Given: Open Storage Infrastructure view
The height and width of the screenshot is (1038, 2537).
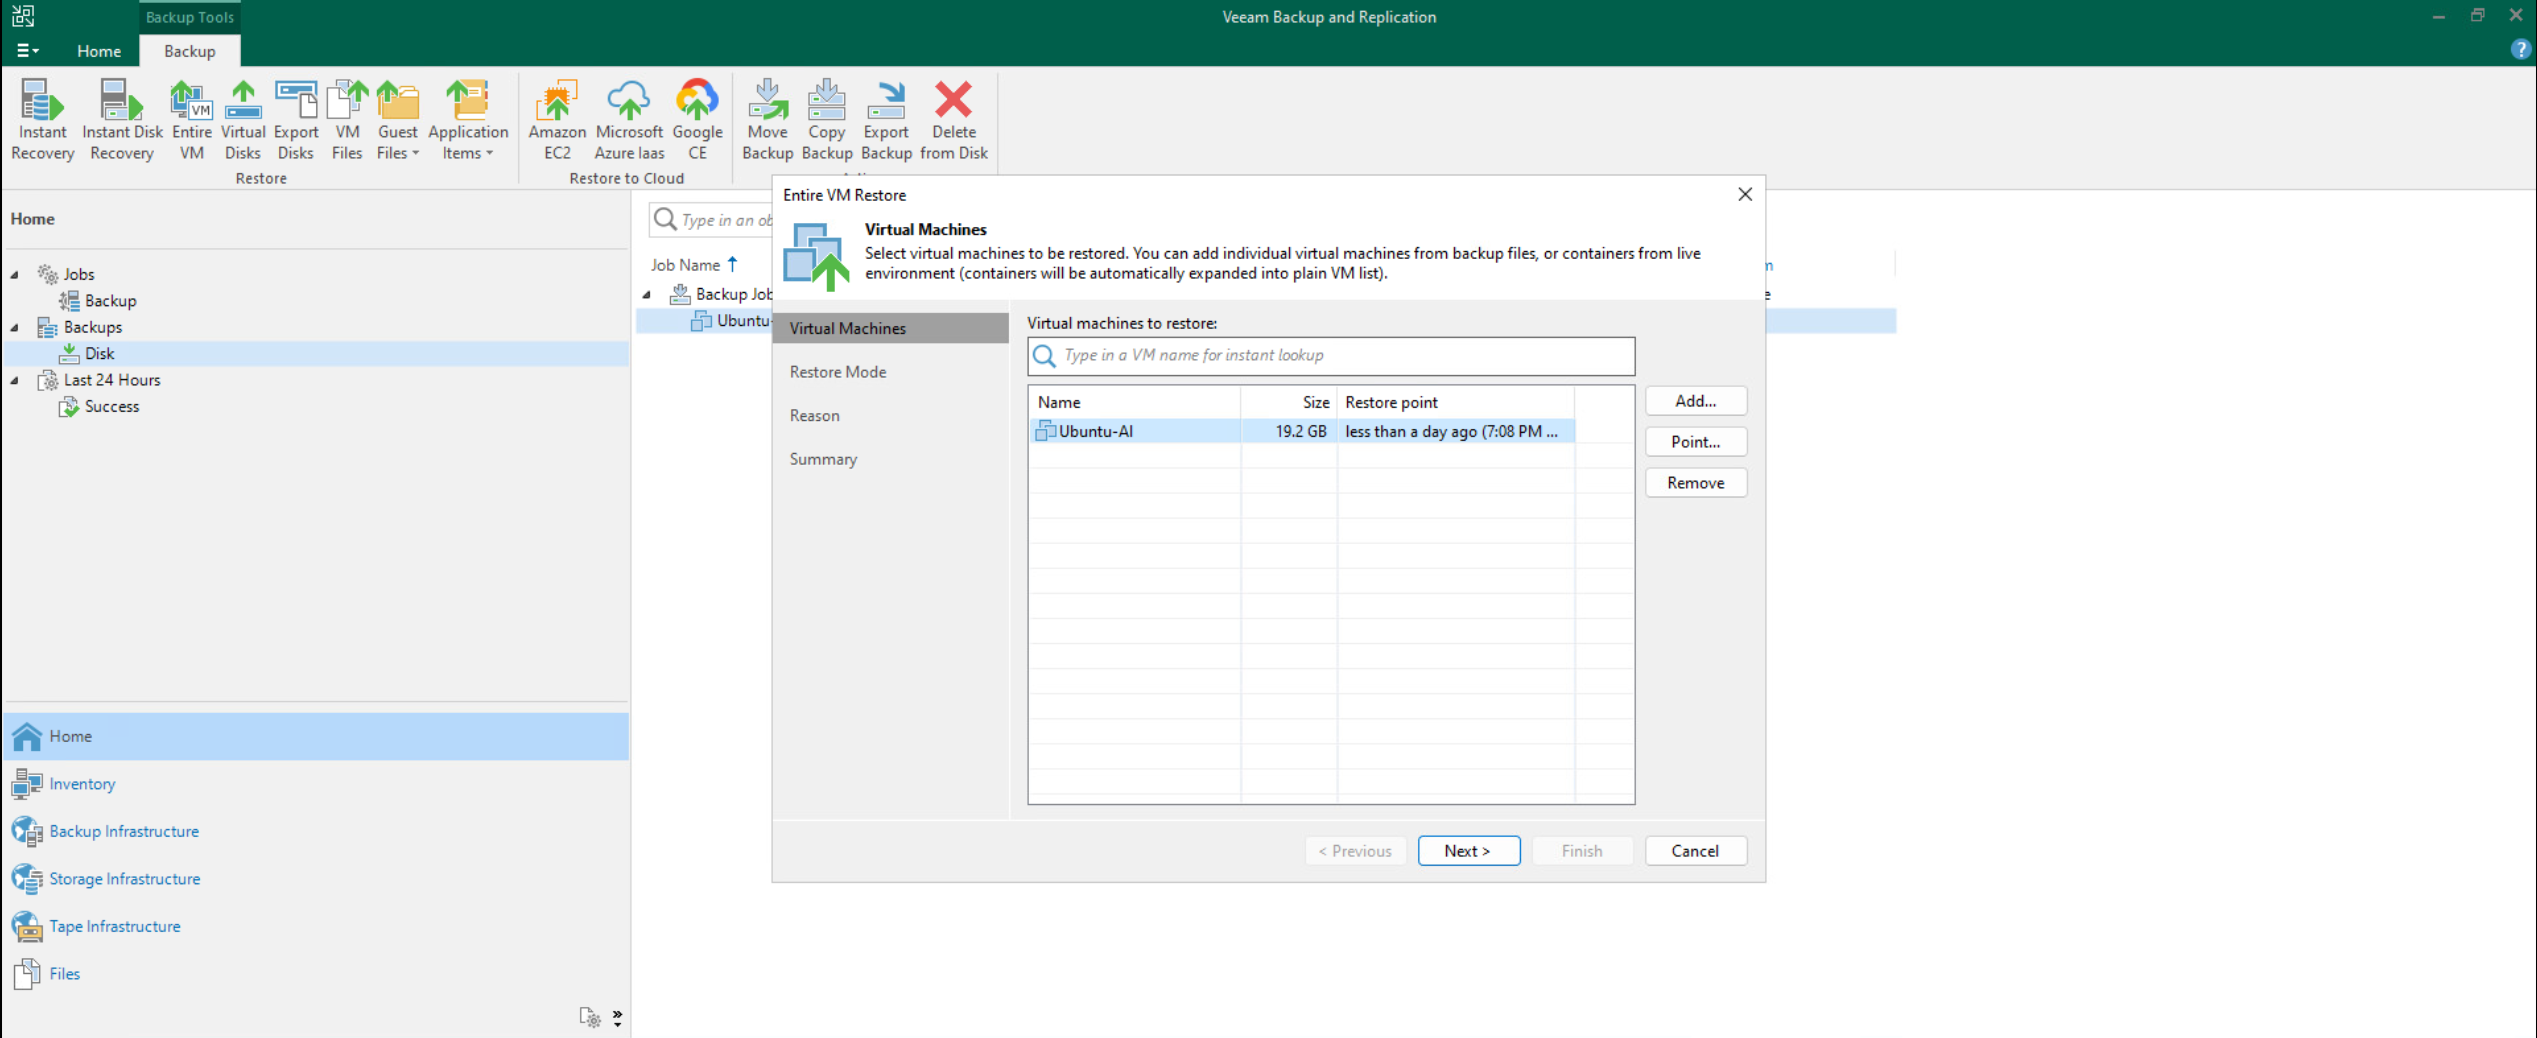Looking at the screenshot, I should pos(124,879).
